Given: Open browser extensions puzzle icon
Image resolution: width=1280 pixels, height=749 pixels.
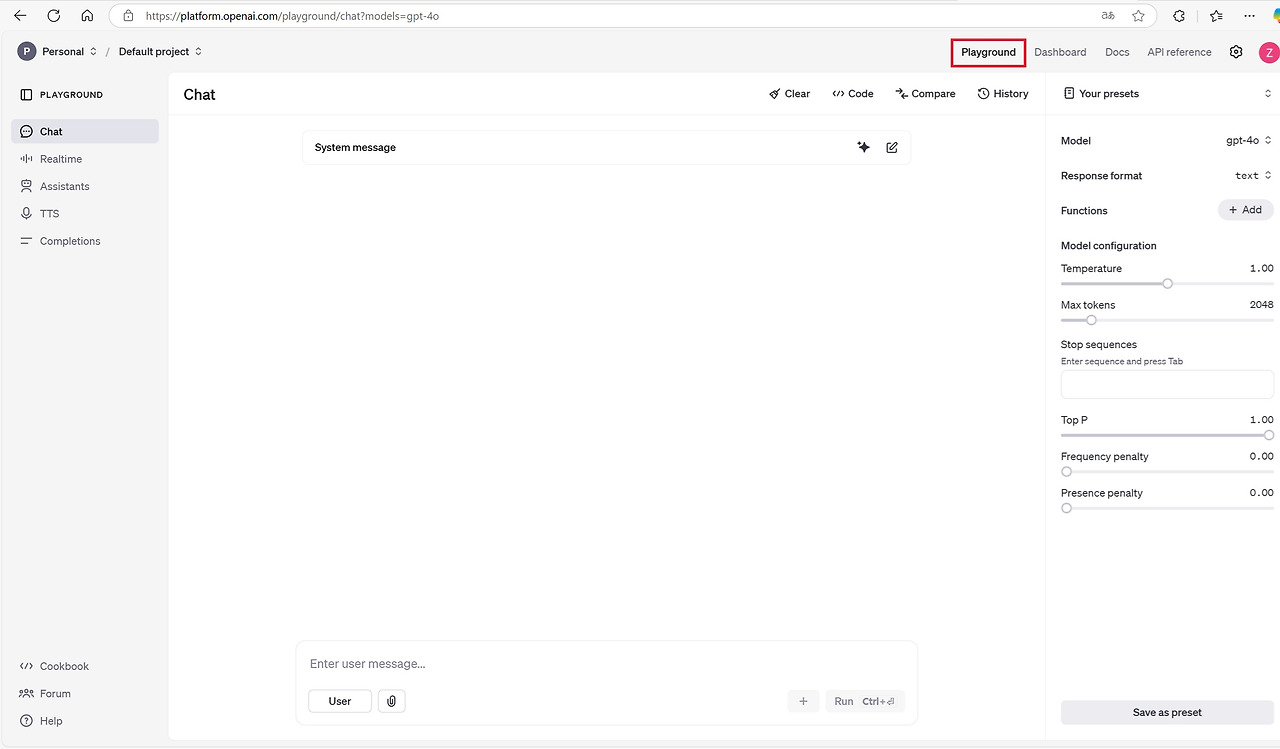Looking at the screenshot, I should [x=1179, y=16].
